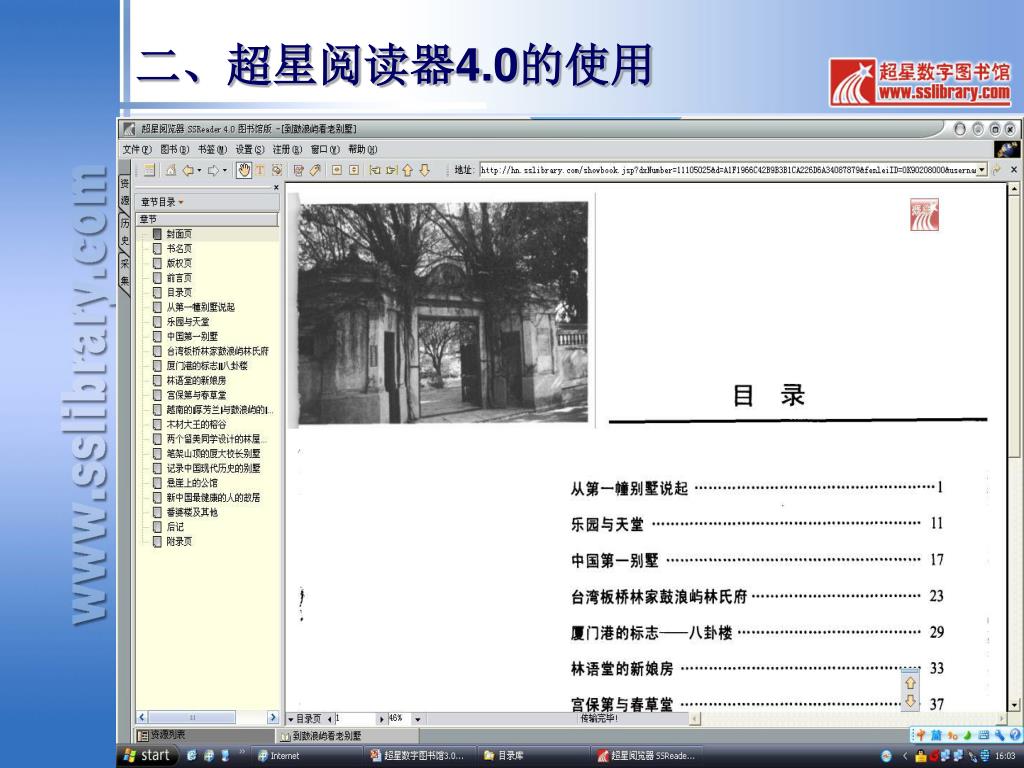Open the back button history dropdown
1024x768 pixels.
pos(199,170)
